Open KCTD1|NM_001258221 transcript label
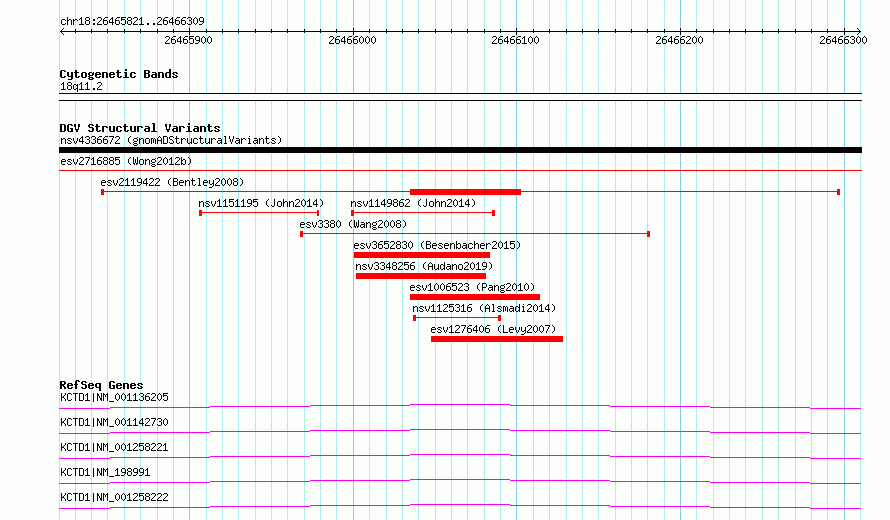 (114, 447)
